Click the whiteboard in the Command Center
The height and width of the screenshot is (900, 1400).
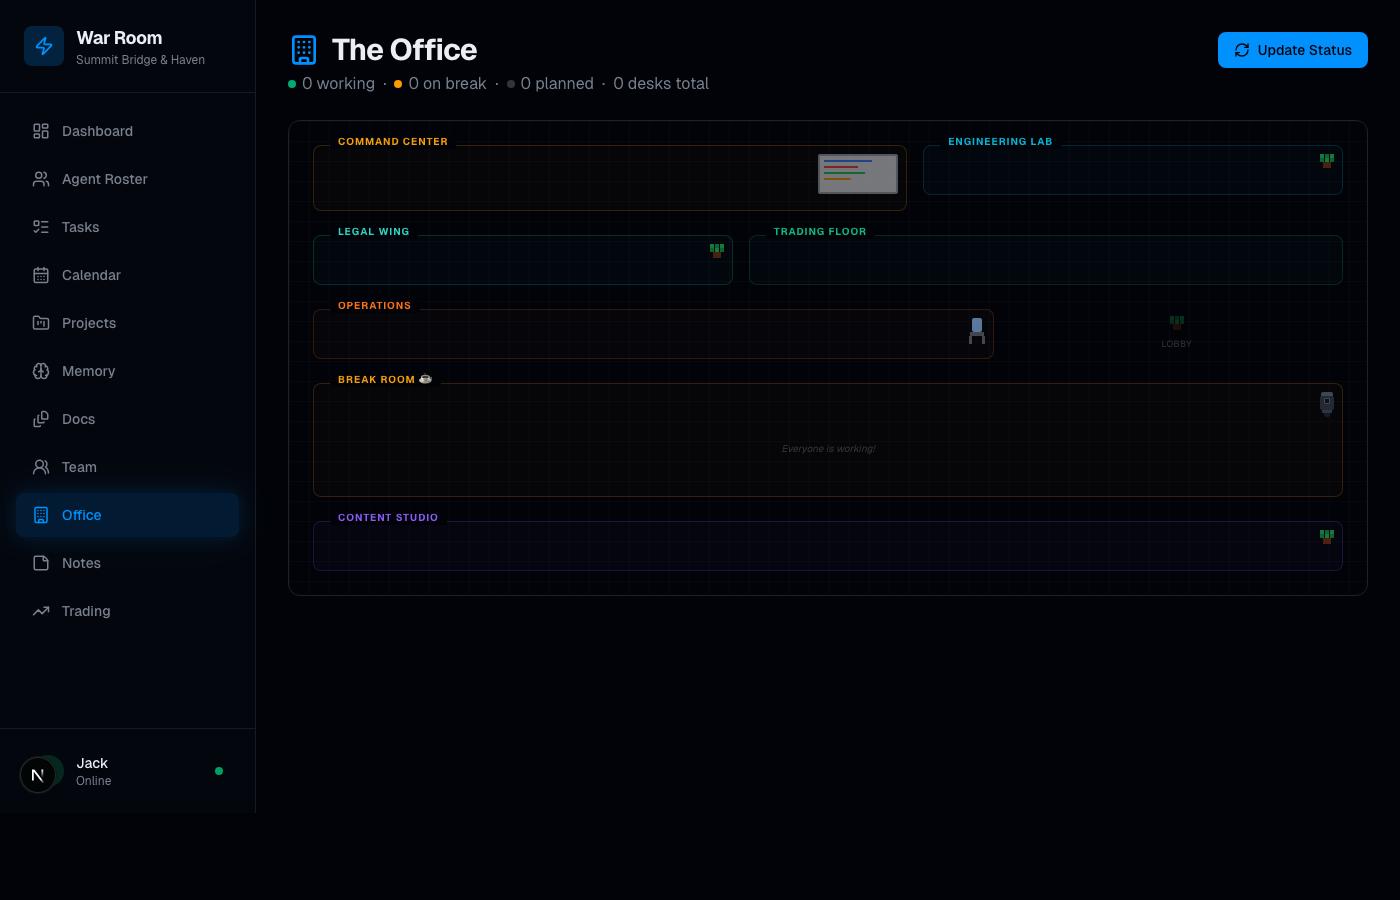pos(857,173)
